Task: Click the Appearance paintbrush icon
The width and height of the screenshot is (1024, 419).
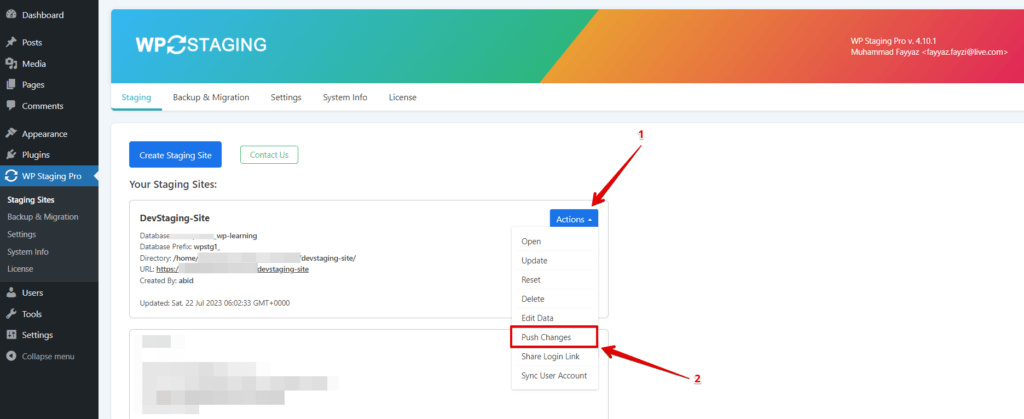Action: [10, 134]
